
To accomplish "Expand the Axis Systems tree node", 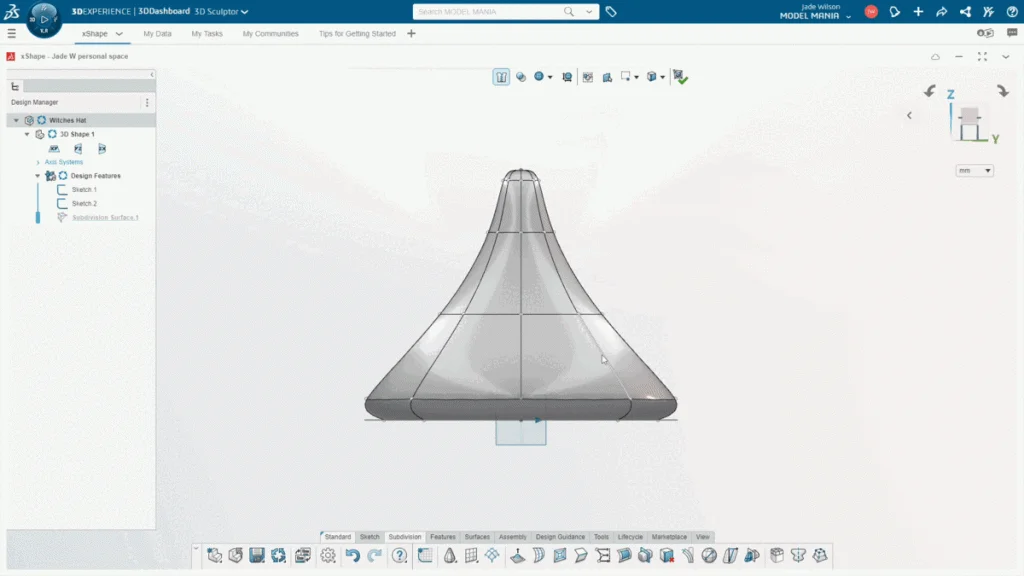I will (x=38, y=162).
